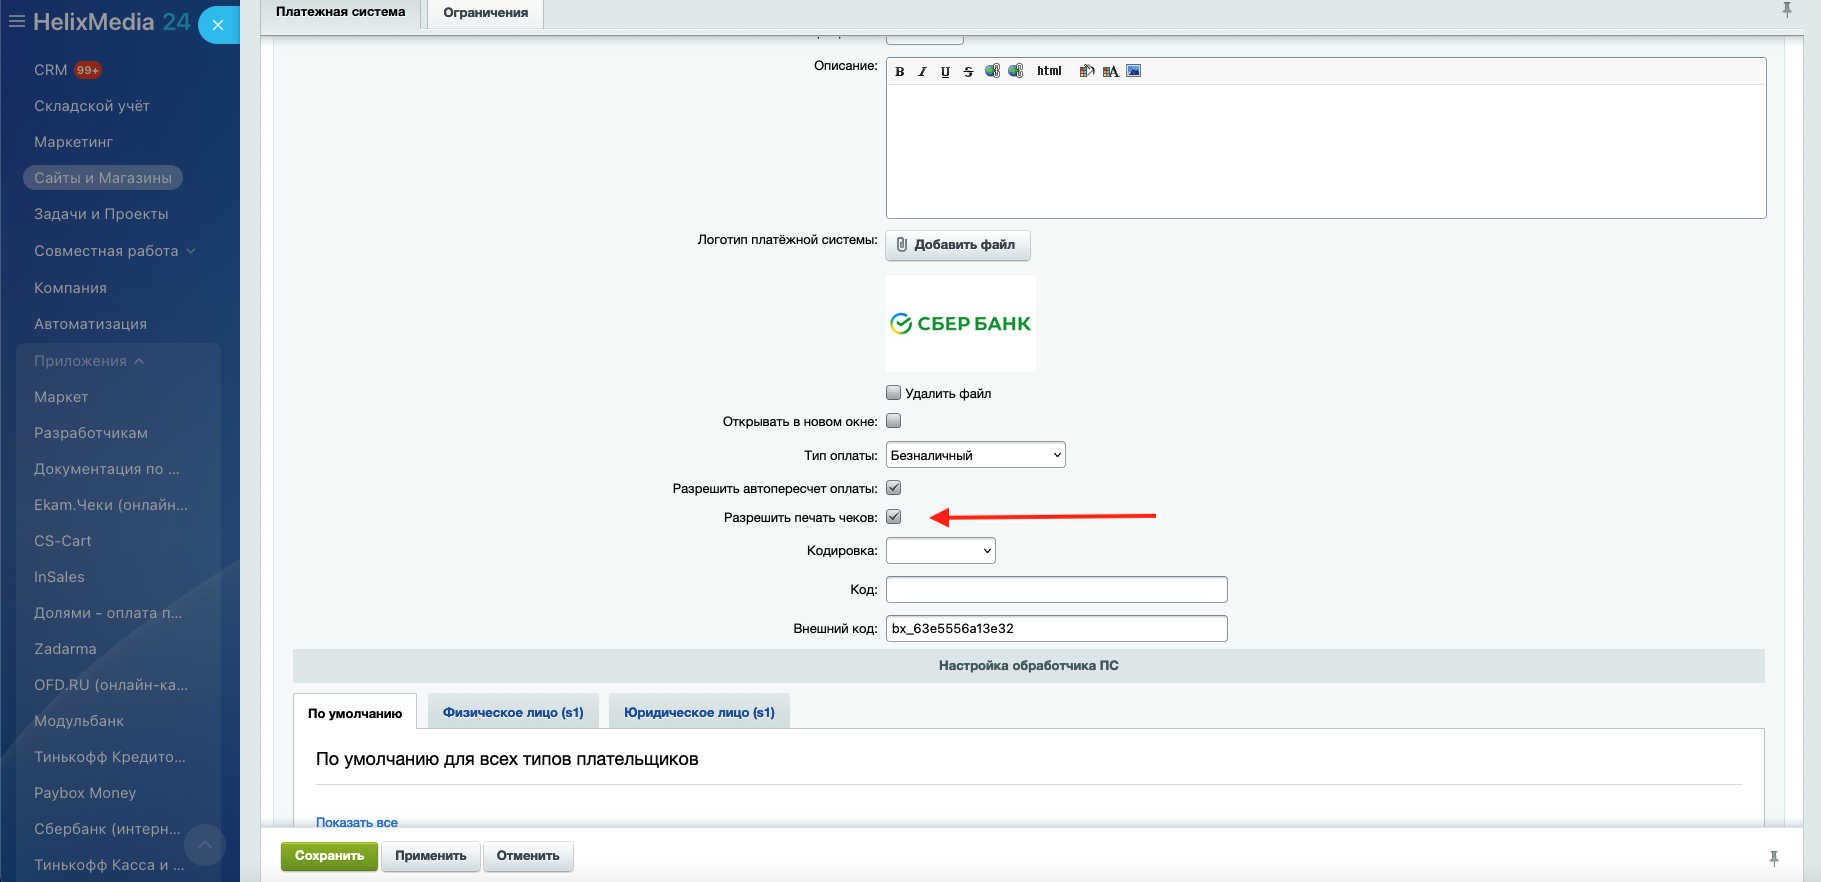Click the scroll-up round button in sidebar

point(205,845)
